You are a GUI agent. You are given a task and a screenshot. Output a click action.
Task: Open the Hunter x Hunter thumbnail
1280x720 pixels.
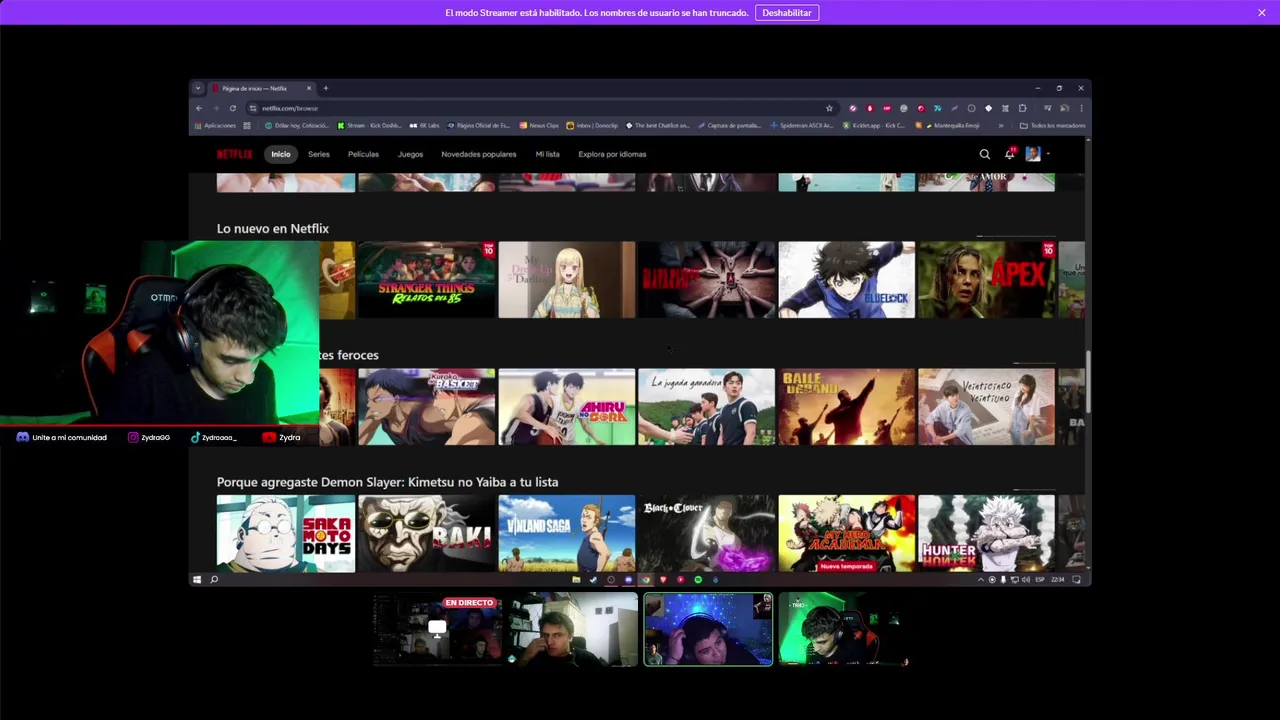(986, 533)
